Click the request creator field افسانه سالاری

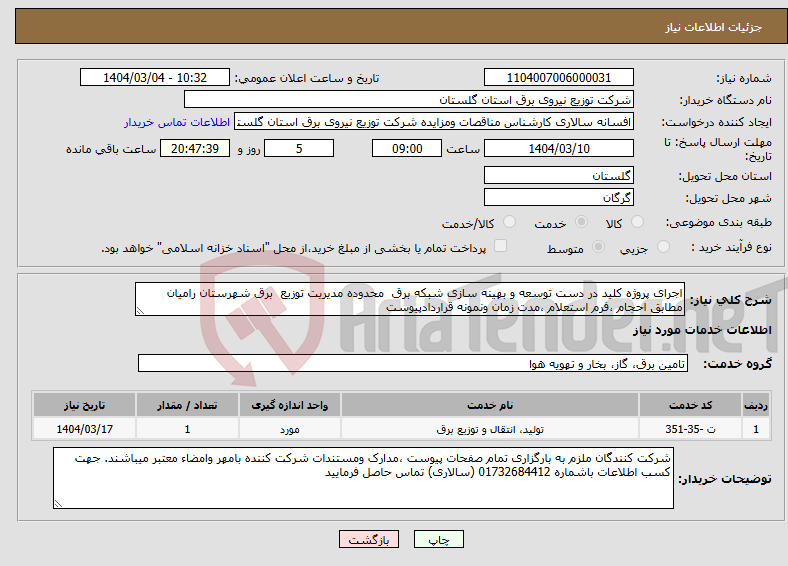[434, 122]
